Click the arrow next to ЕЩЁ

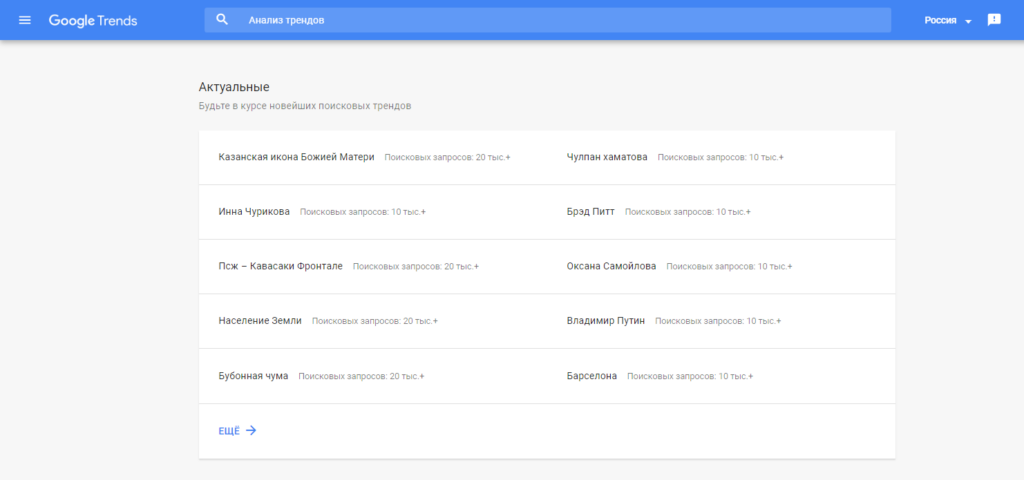tap(251, 431)
